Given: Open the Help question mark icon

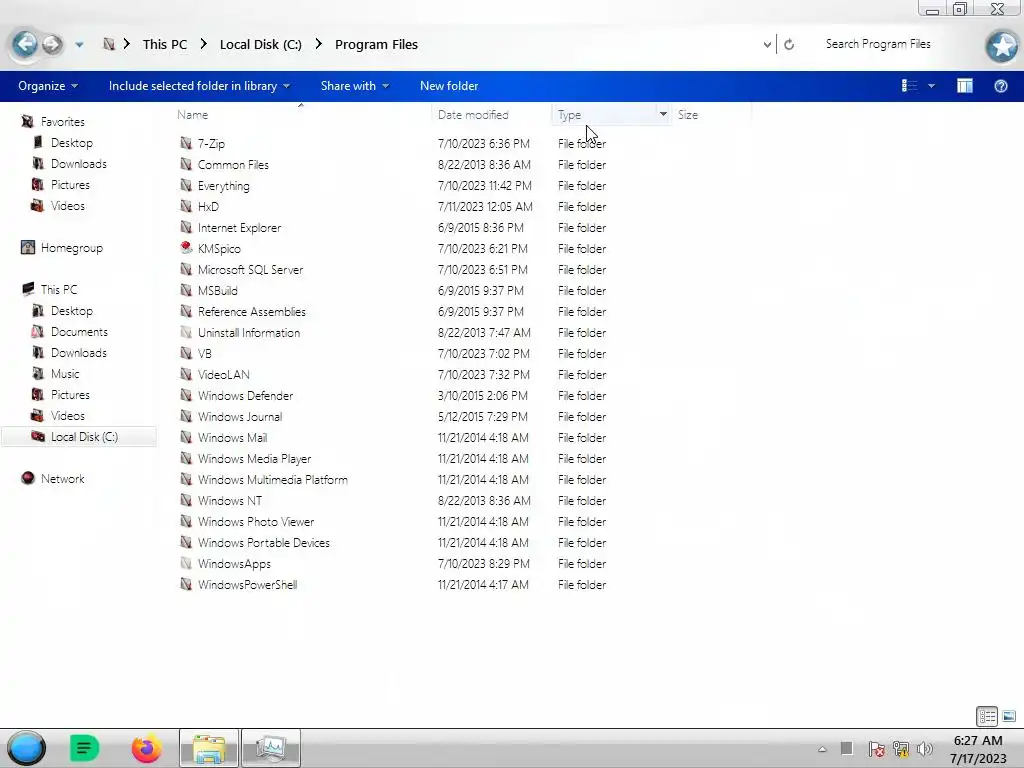Looking at the screenshot, I should (1000, 86).
